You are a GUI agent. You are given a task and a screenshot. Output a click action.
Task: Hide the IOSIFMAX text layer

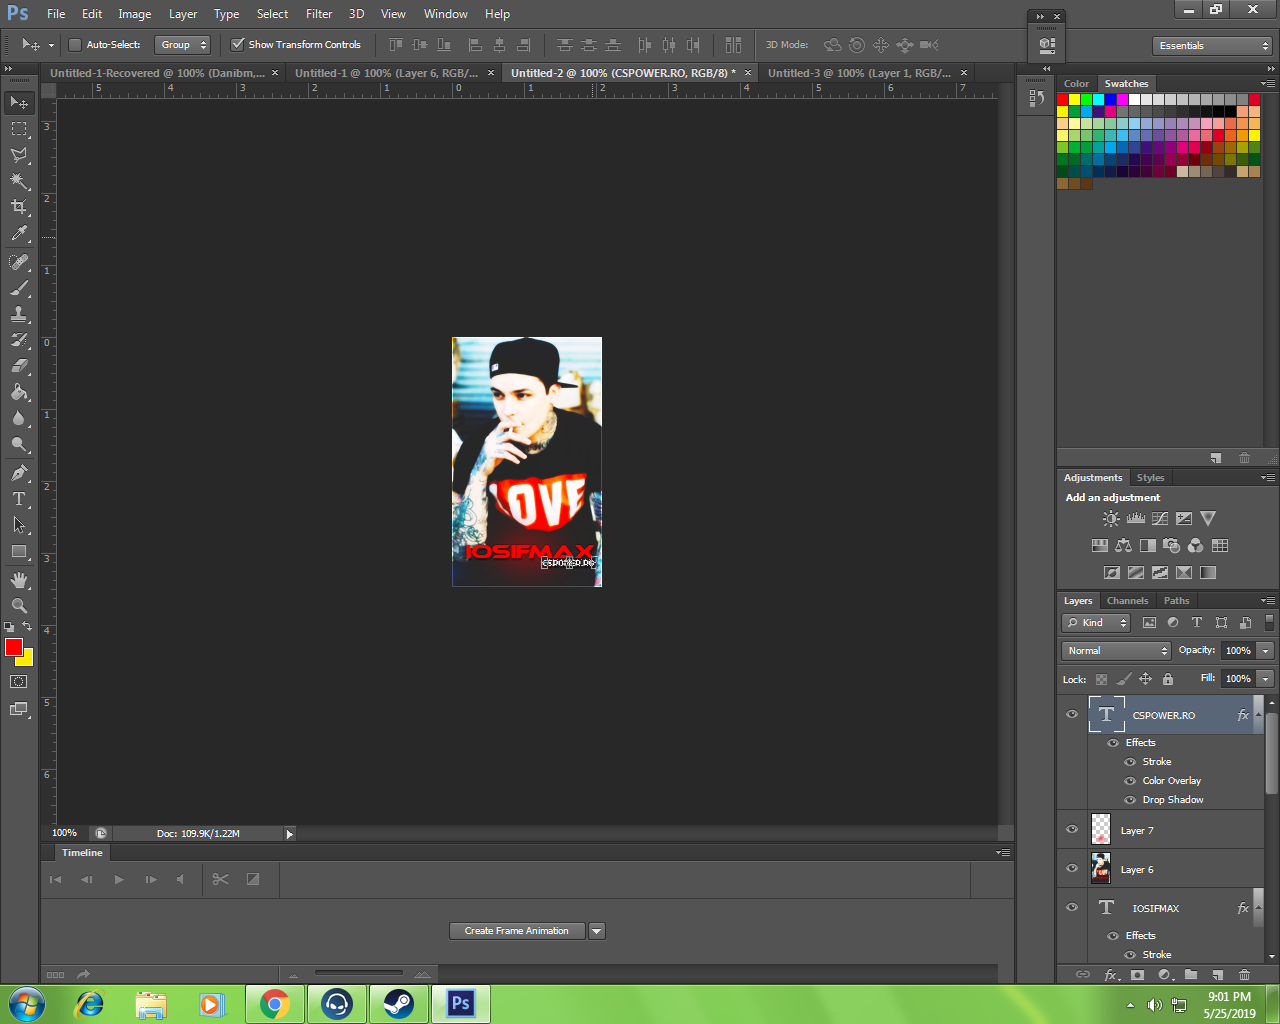1072,908
